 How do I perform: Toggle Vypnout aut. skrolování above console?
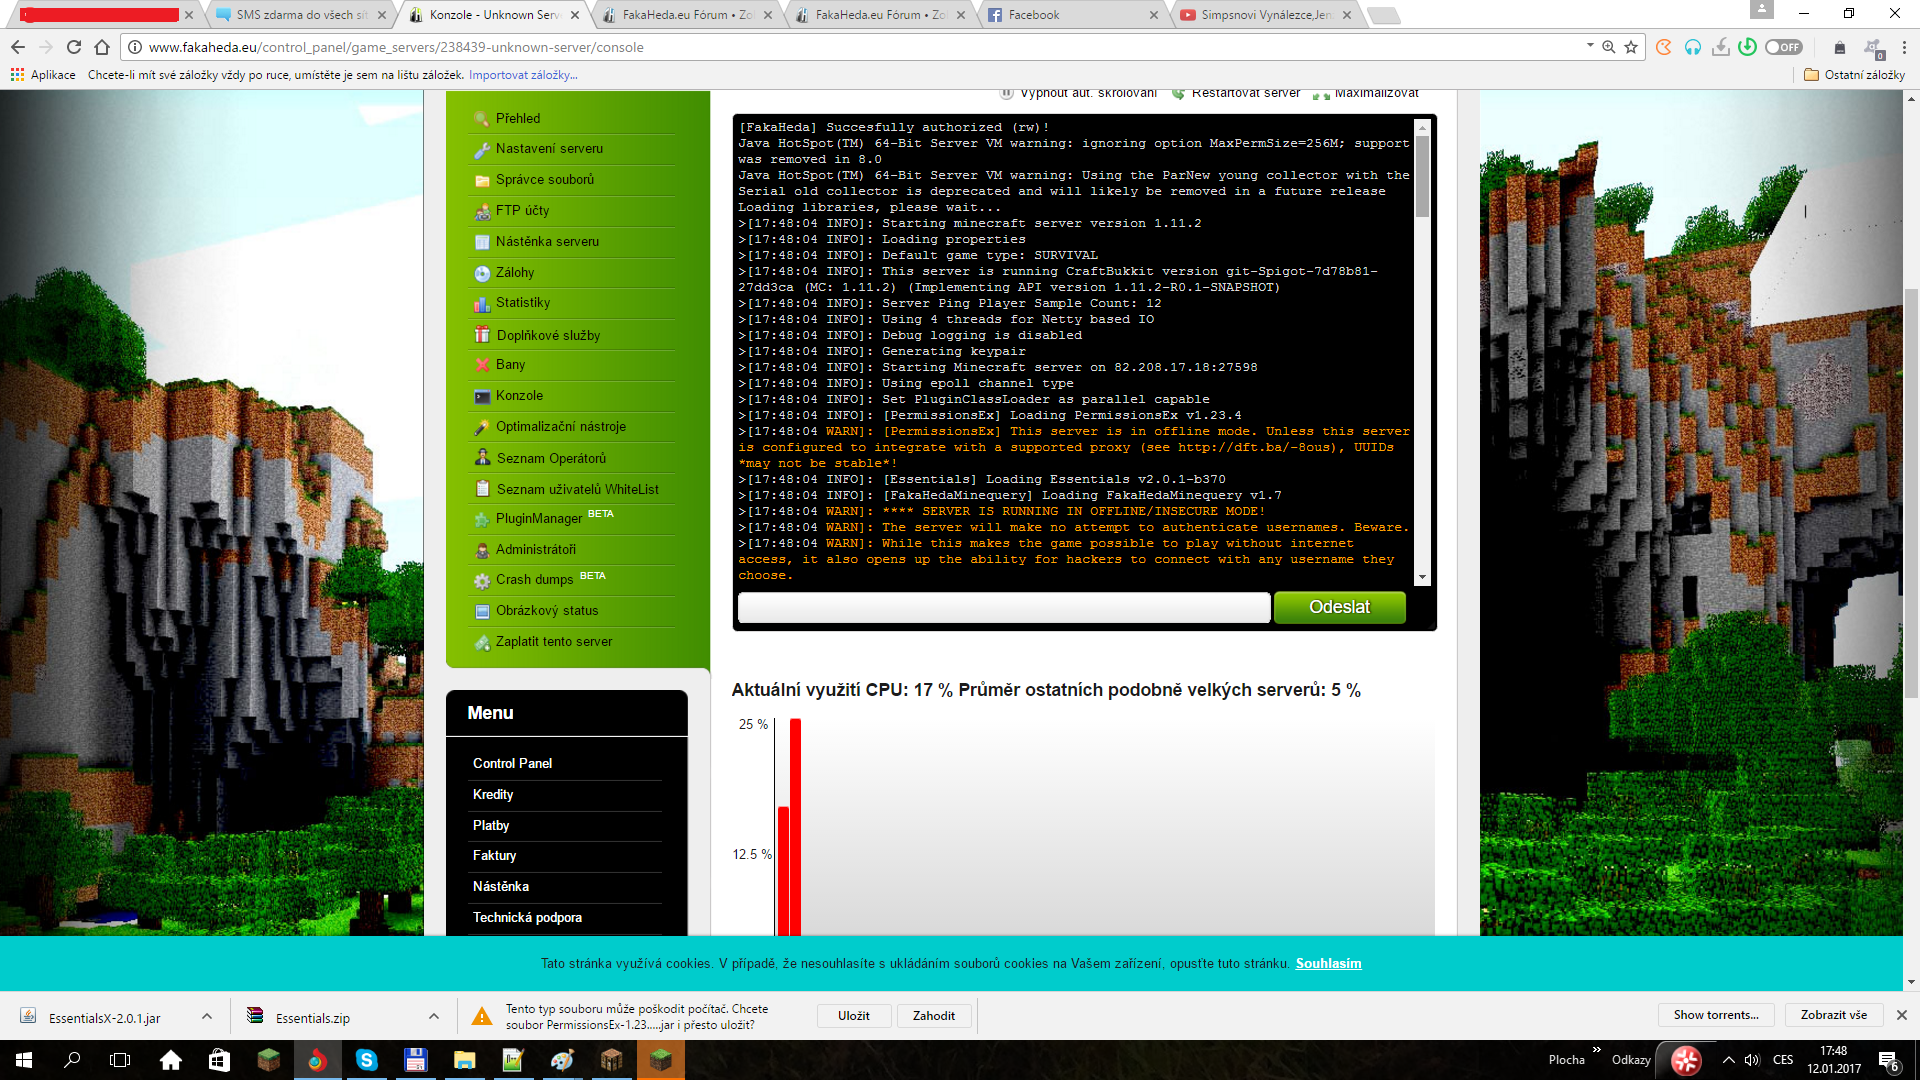(1078, 93)
